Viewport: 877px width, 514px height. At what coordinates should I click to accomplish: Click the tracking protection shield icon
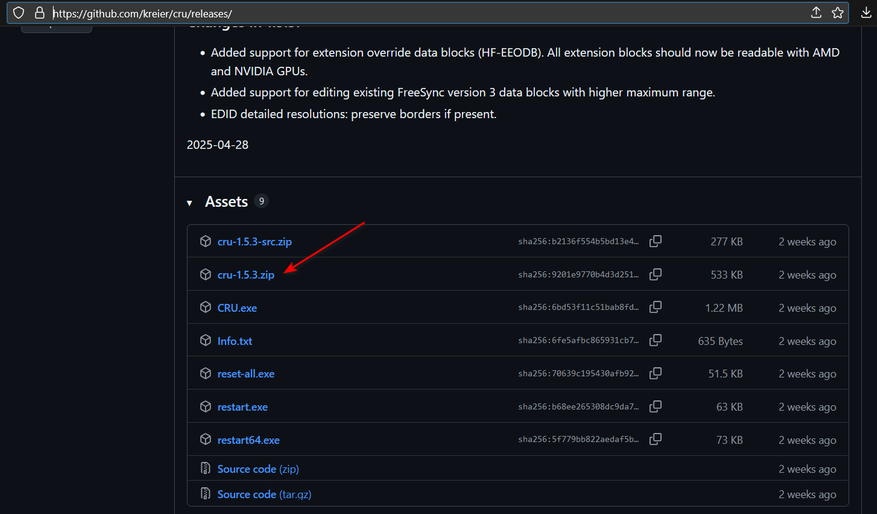tap(18, 13)
